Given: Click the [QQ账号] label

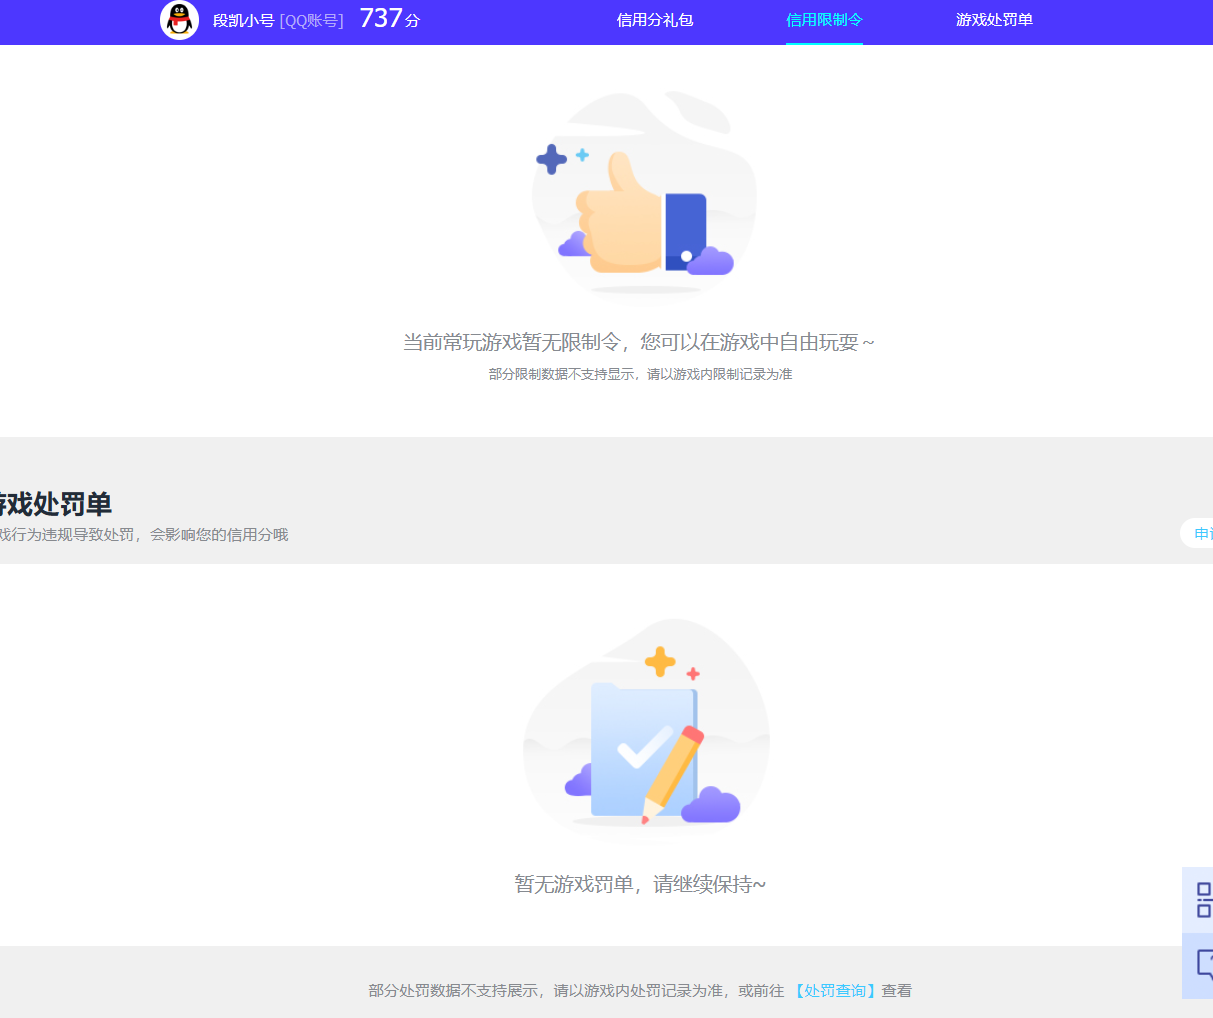Looking at the screenshot, I should [x=310, y=19].
